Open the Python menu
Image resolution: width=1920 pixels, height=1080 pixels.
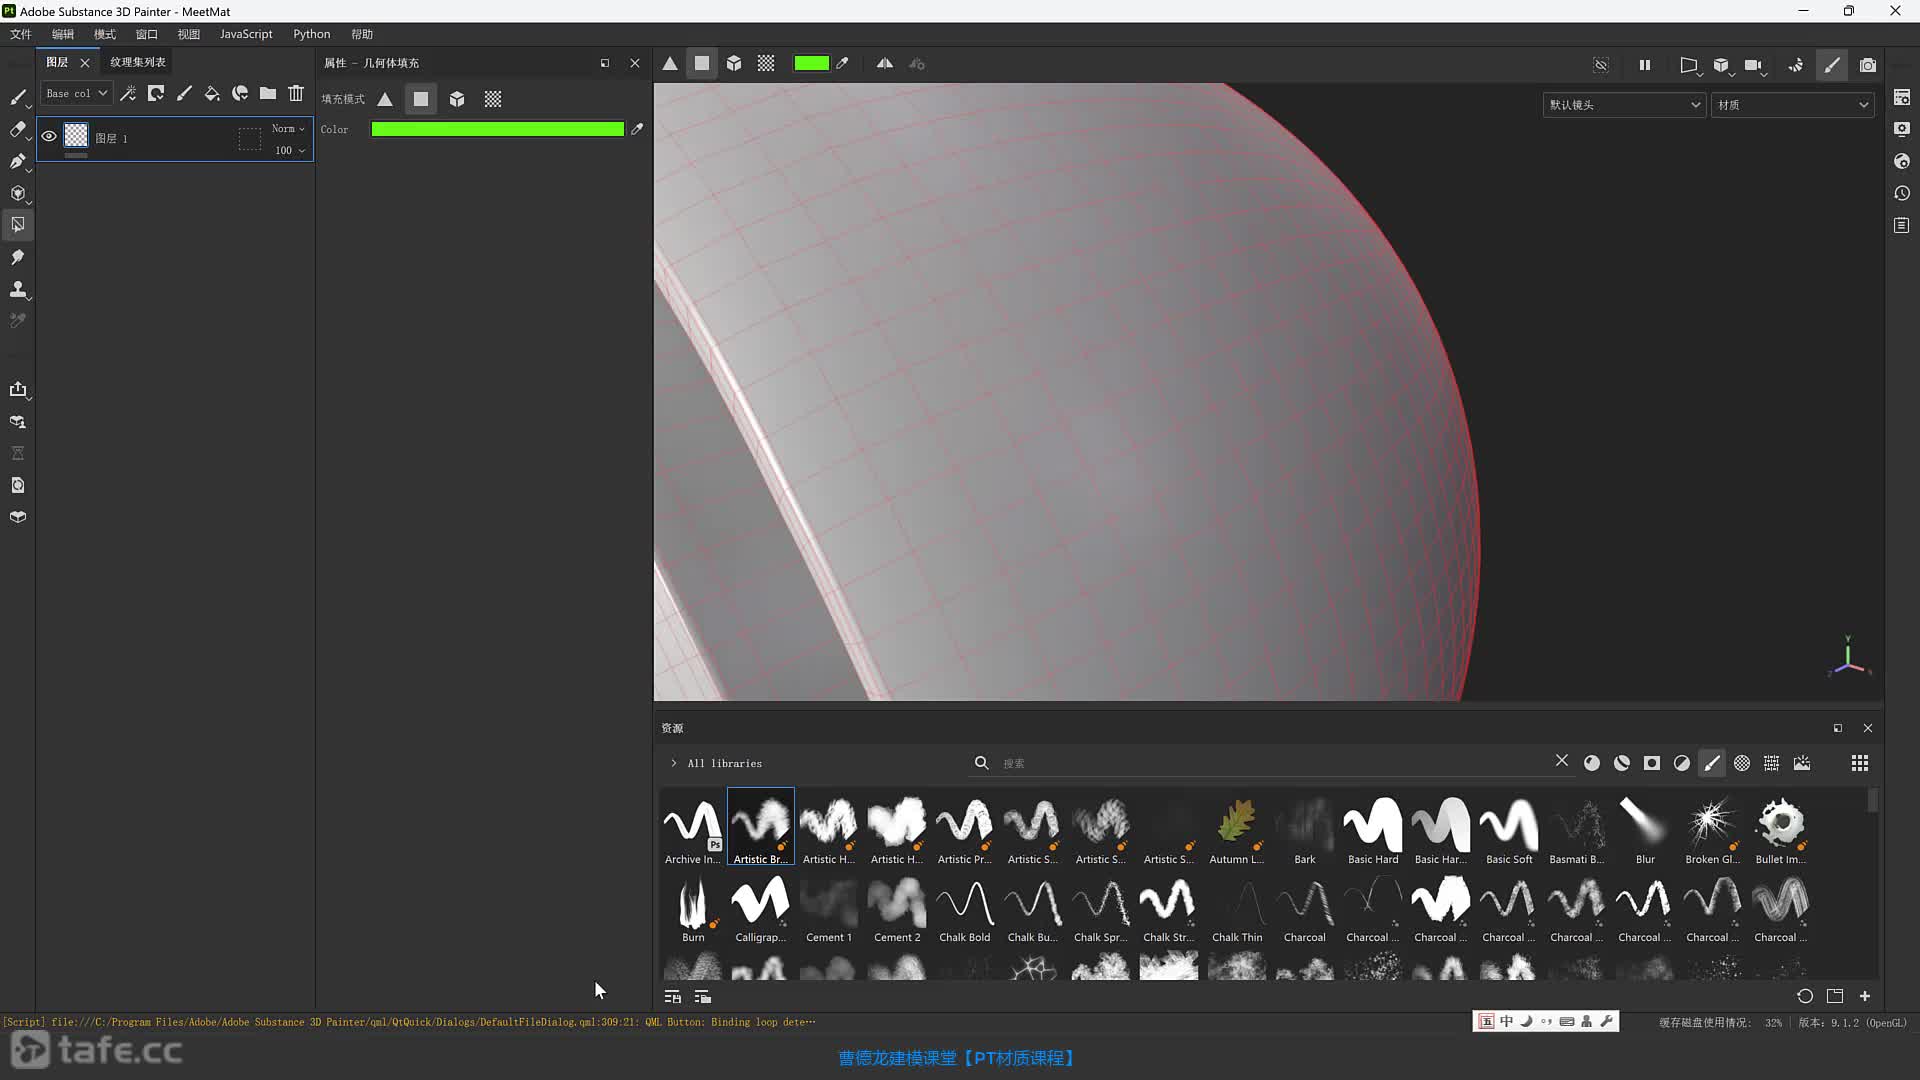pos(312,34)
